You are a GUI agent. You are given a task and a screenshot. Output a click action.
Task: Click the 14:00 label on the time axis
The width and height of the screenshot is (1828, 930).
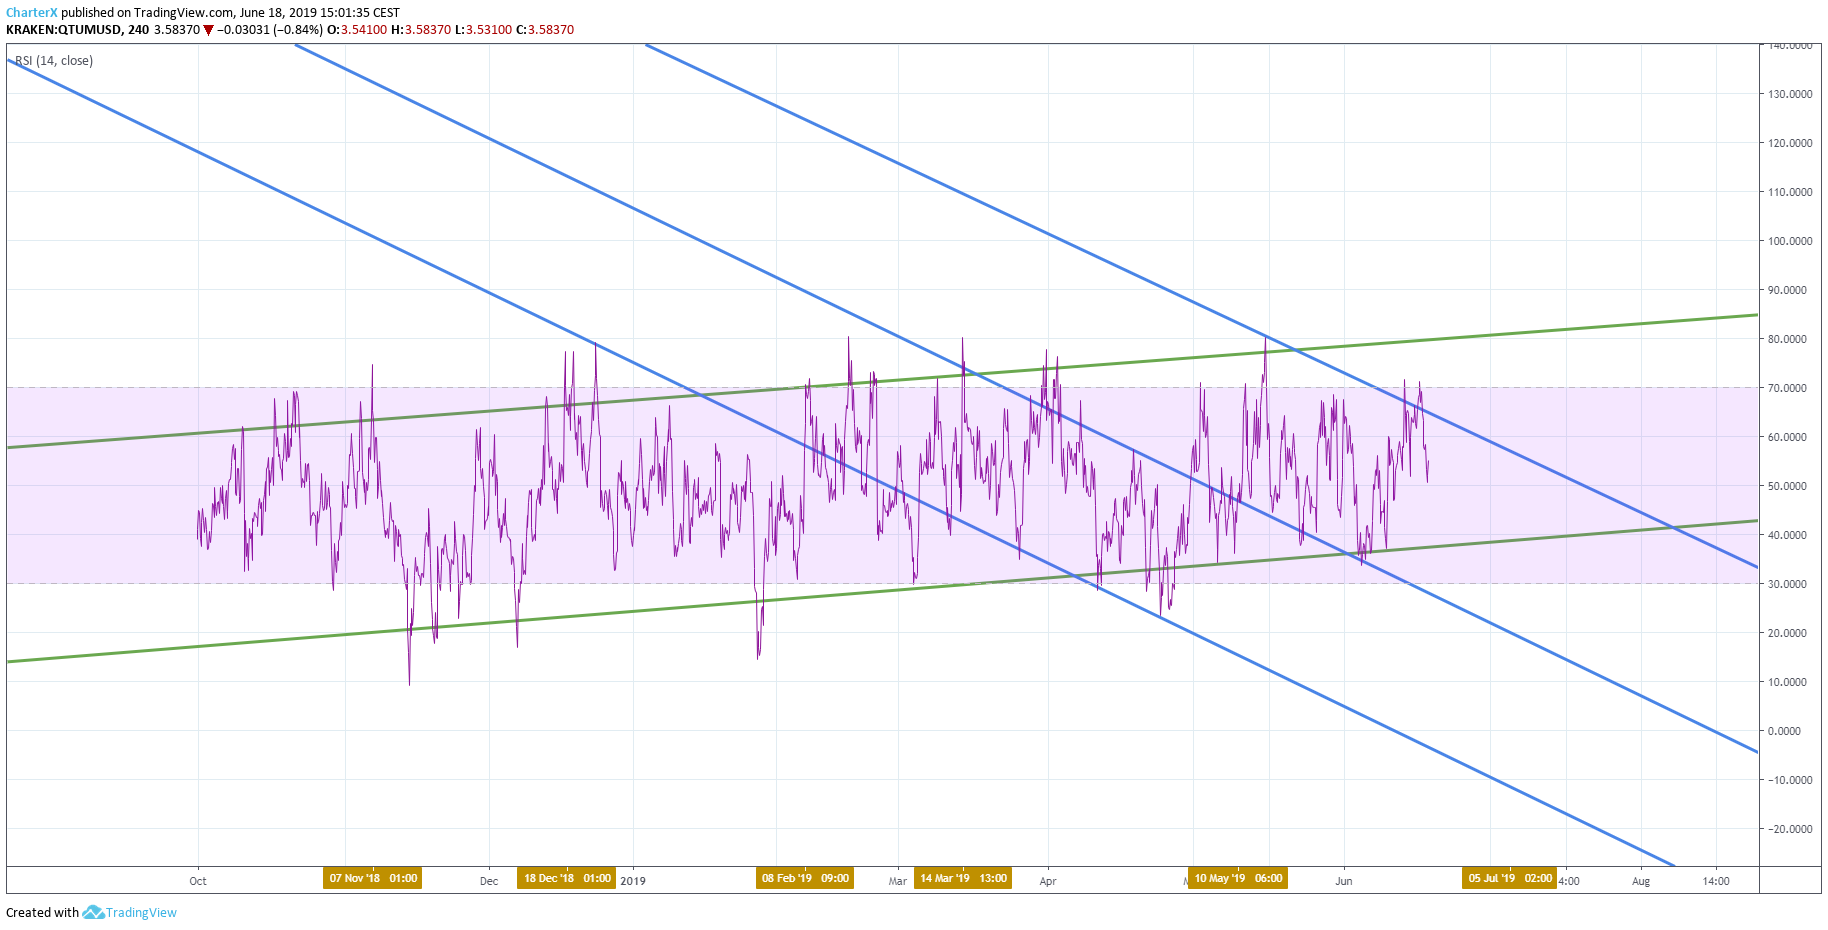click(1716, 881)
